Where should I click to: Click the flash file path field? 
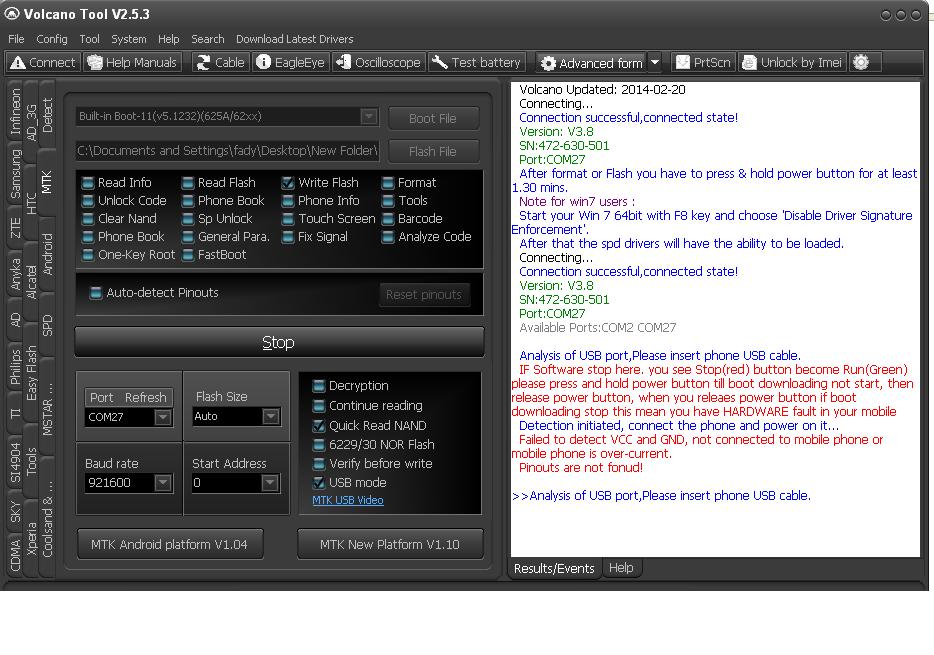(x=228, y=151)
